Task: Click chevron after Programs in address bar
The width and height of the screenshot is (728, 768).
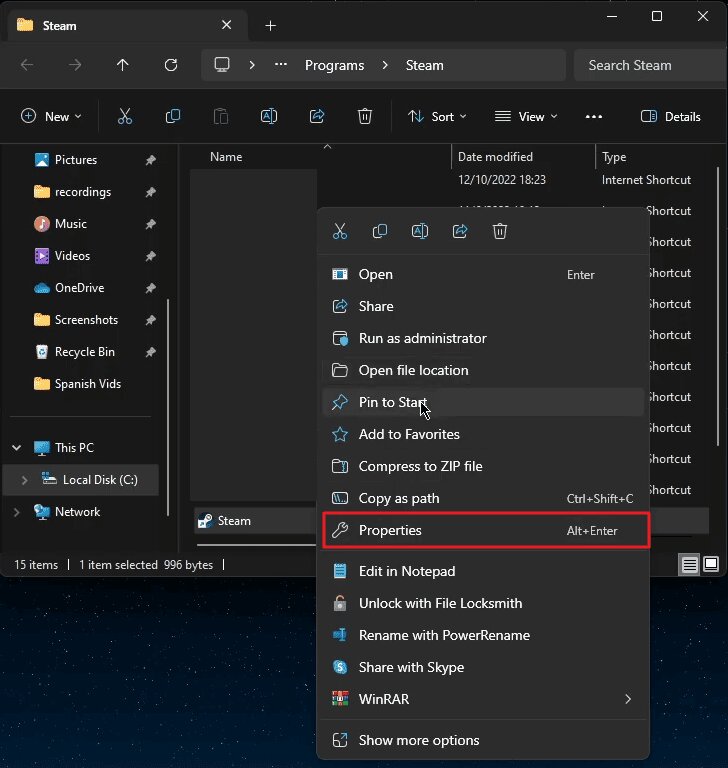Action: coord(385,65)
